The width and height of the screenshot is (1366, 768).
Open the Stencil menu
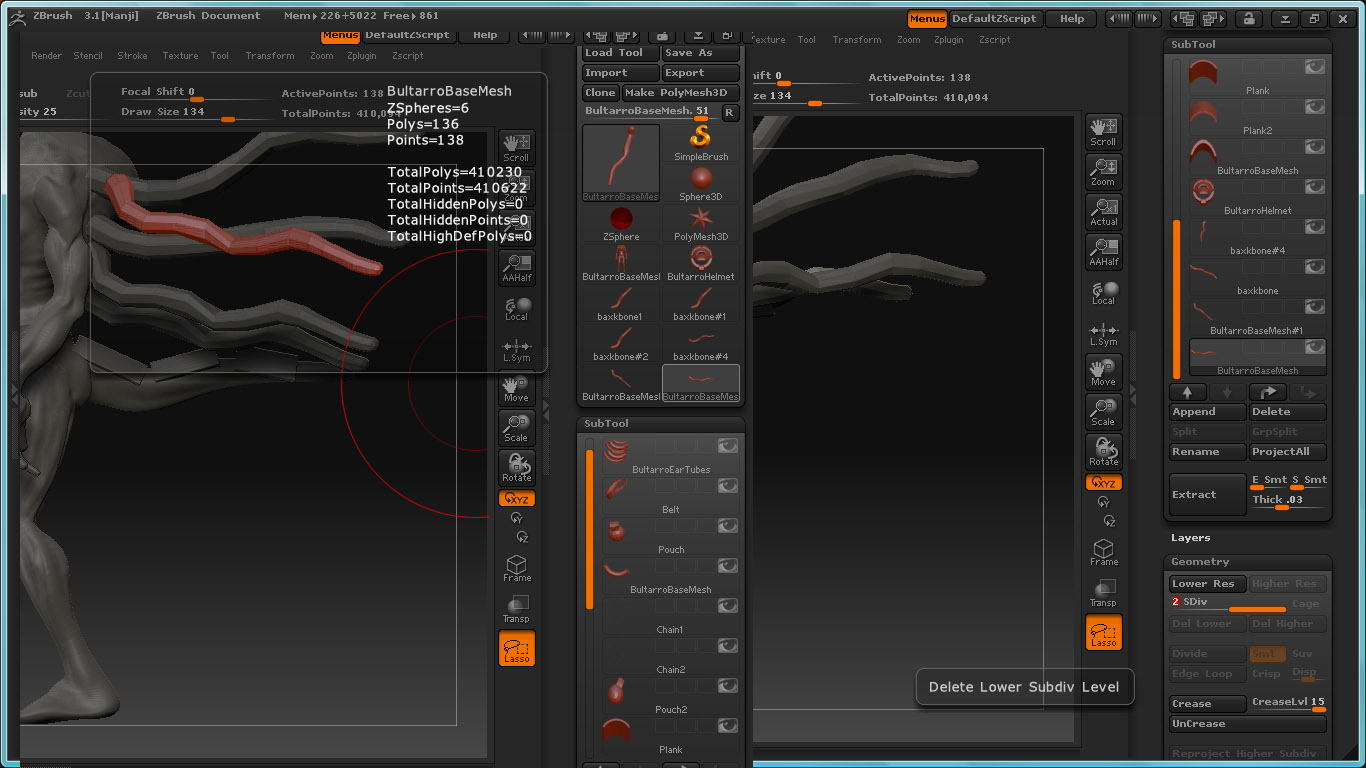click(88, 56)
